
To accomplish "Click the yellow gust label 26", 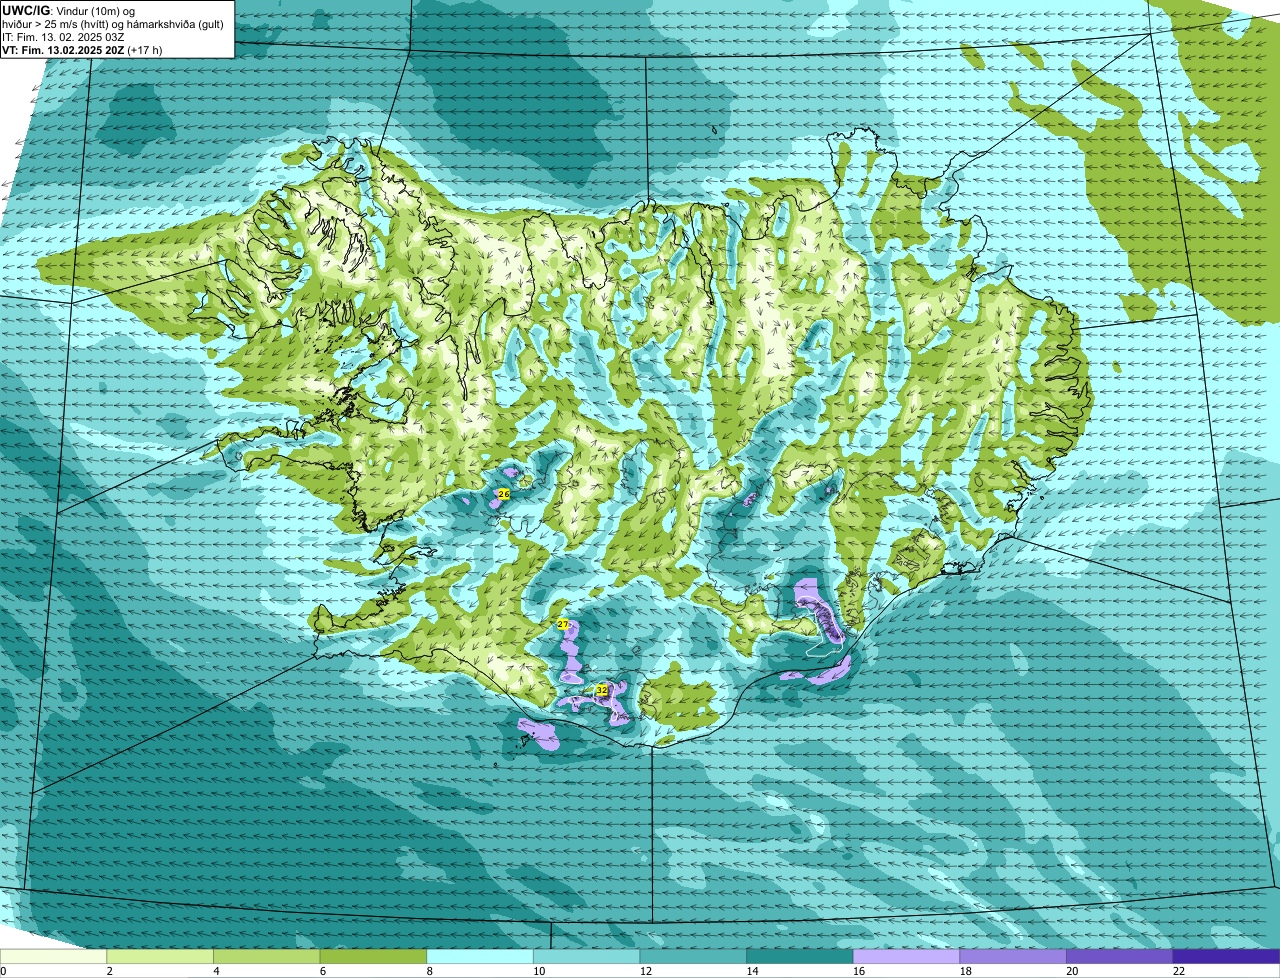I will pos(503,494).
